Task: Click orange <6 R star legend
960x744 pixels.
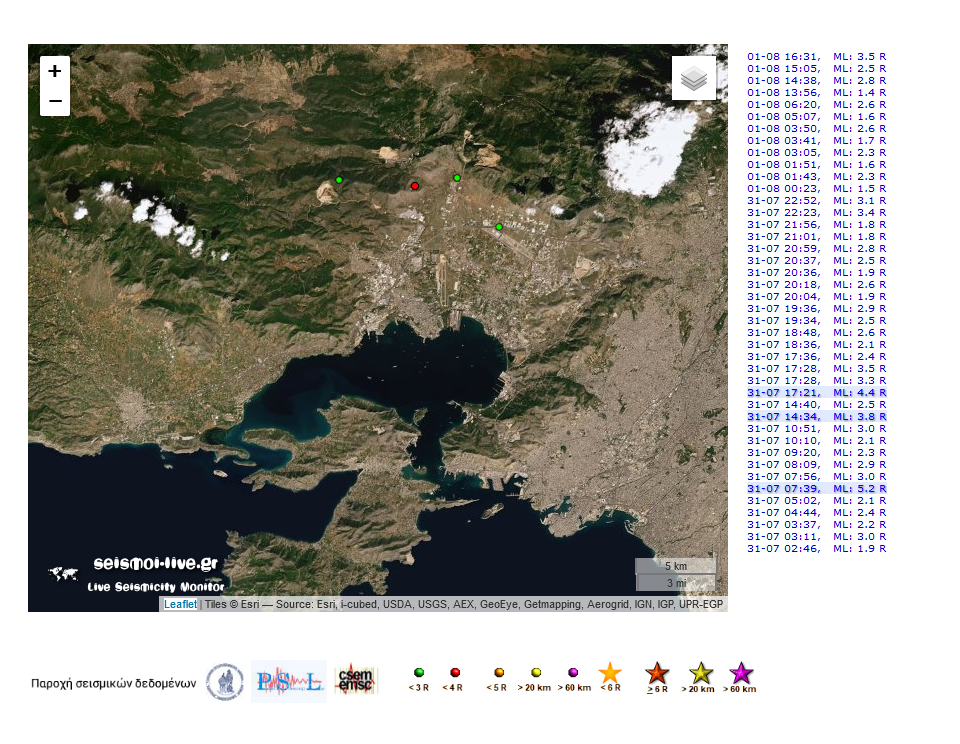Action: pyautogui.click(x=610, y=672)
